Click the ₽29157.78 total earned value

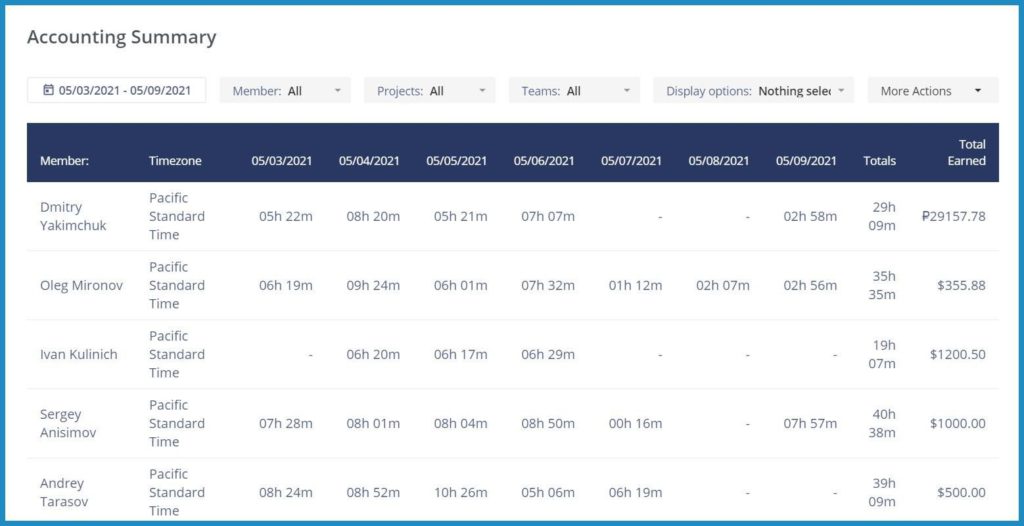953,216
